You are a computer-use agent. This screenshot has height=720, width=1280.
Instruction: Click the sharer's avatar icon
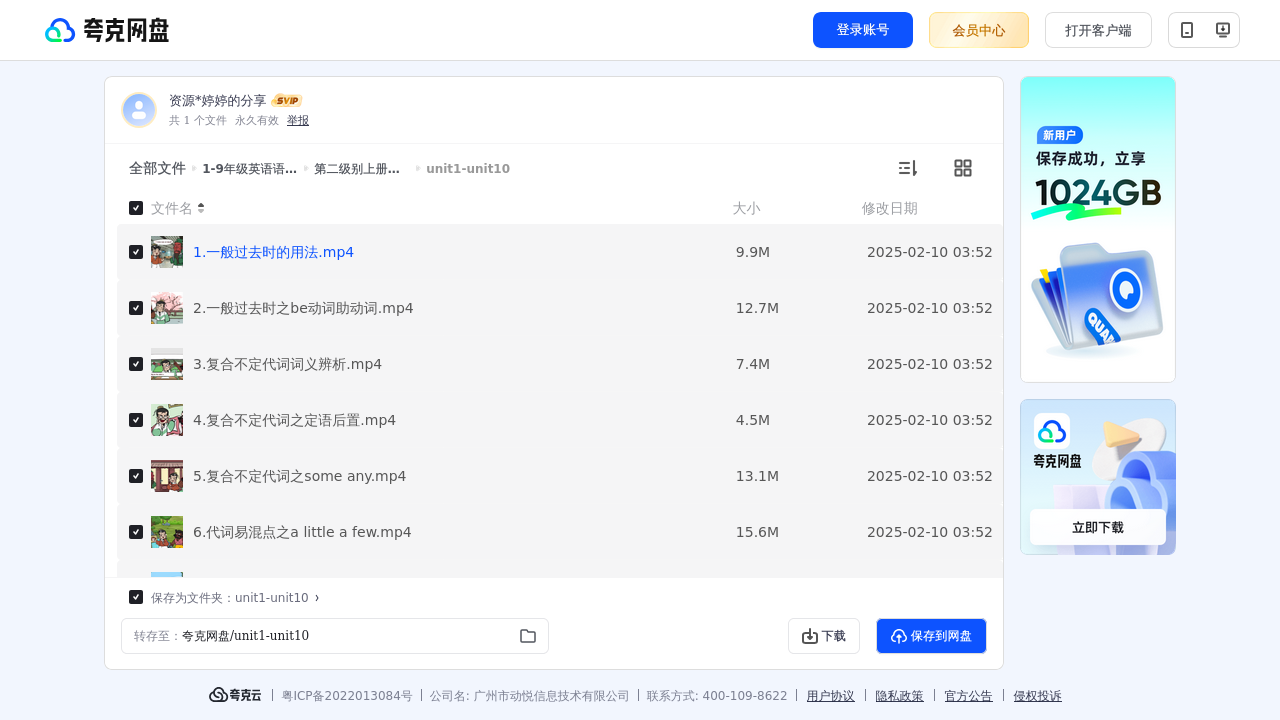point(139,110)
